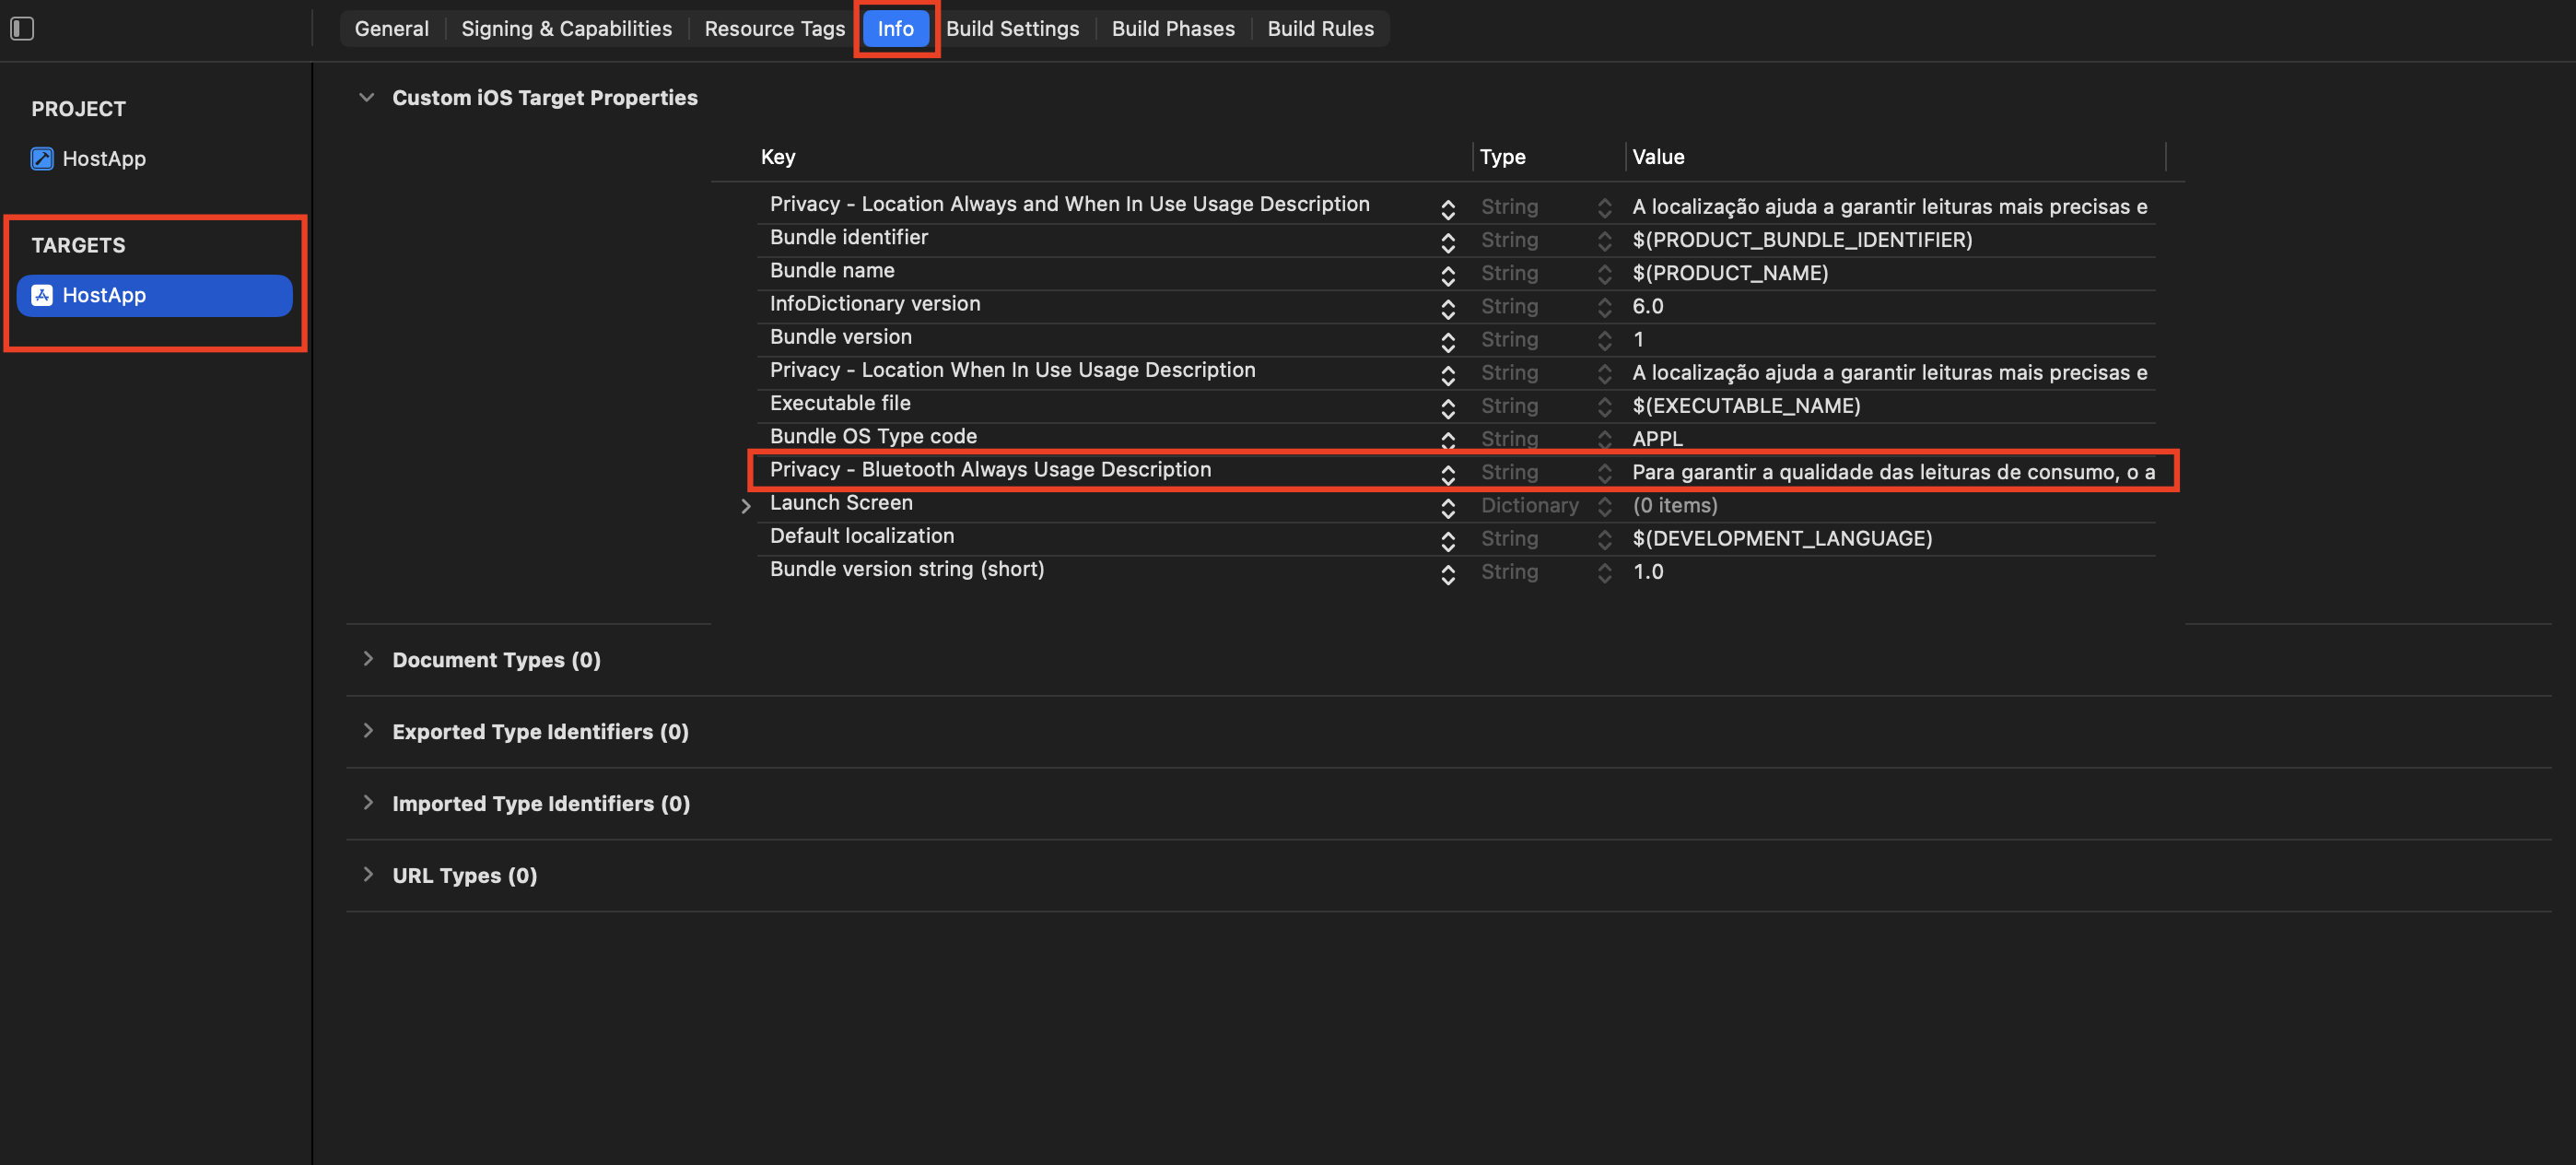
Task: Click the $(PRODUCT_NAME) value
Action: (x=1730, y=273)
